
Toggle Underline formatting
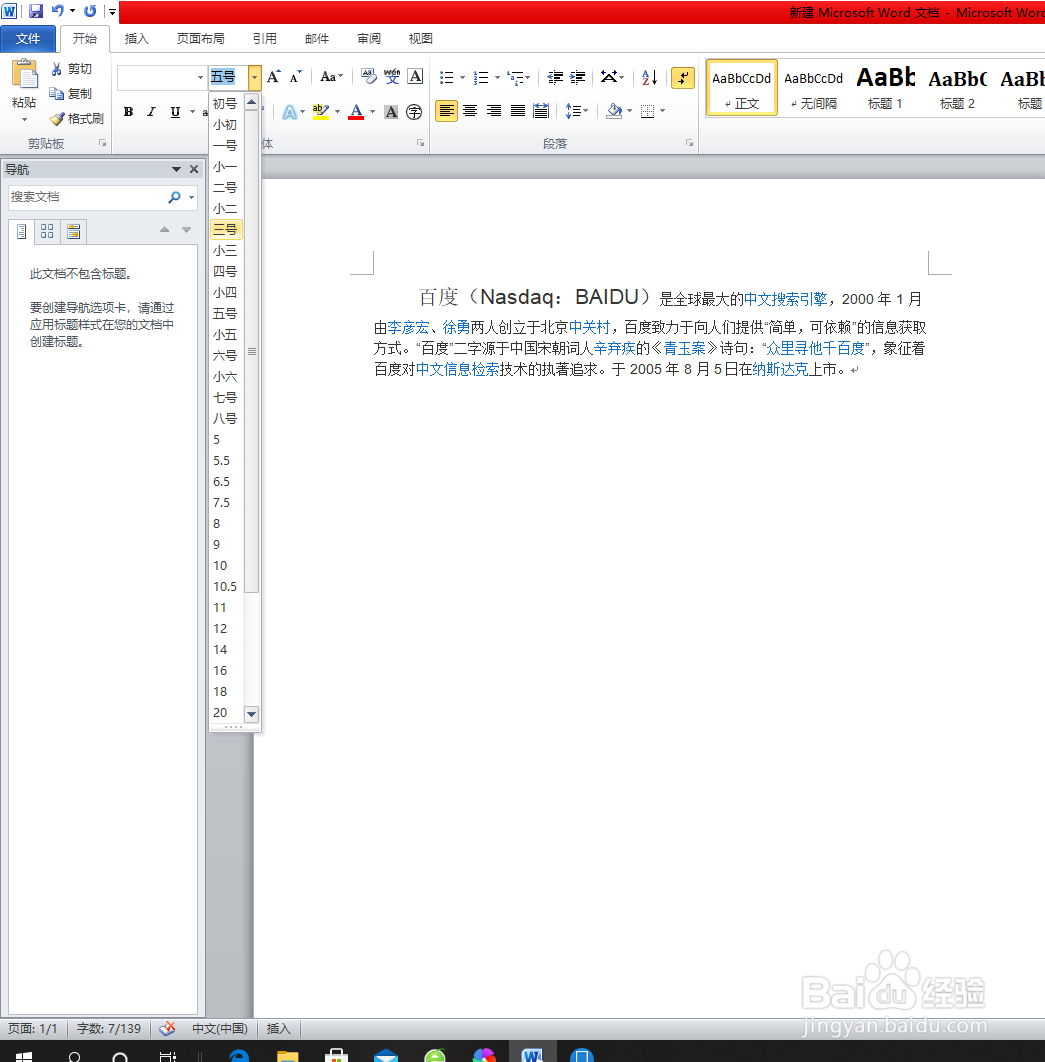(175, 112)
